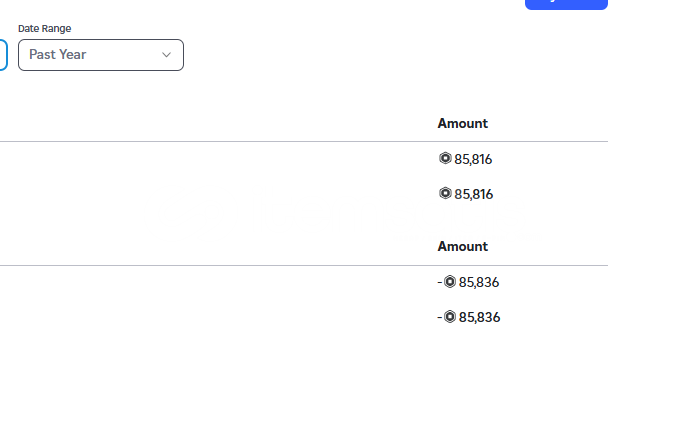Focus the partially visible field left of Date Range

(x=3, y=55)
